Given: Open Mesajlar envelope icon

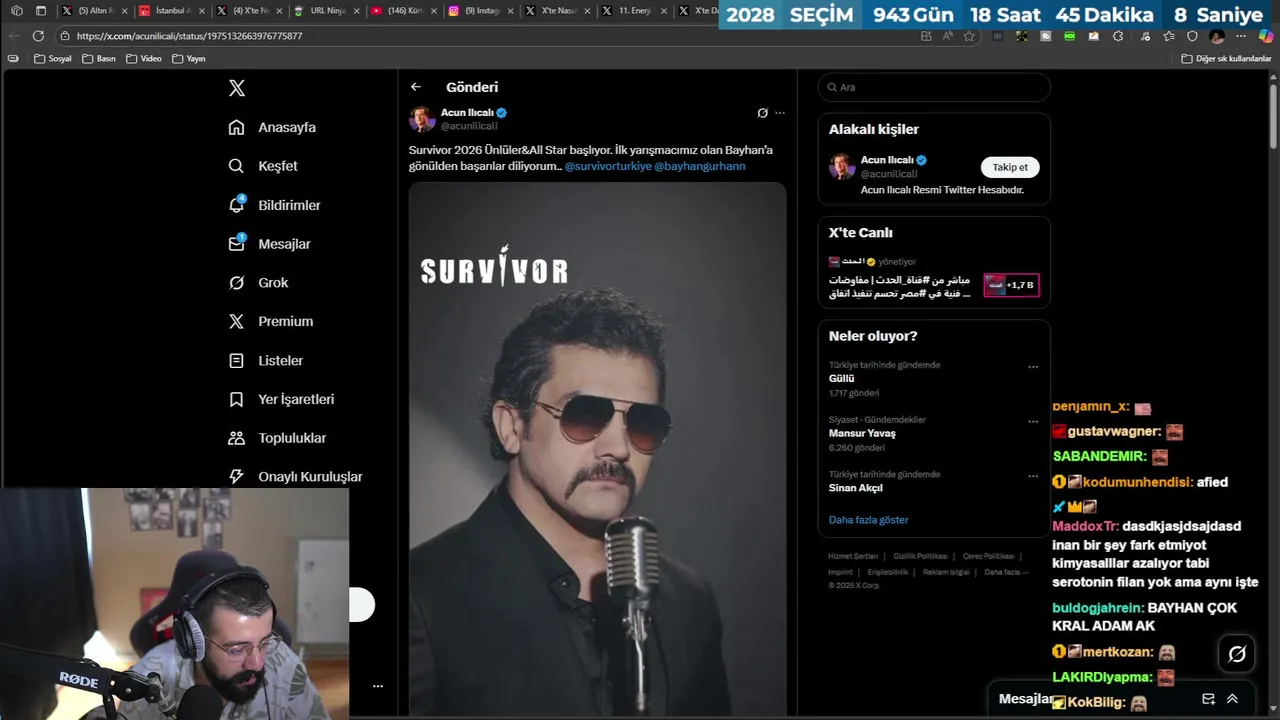Looking at the screenshot, I should [236, 244].
